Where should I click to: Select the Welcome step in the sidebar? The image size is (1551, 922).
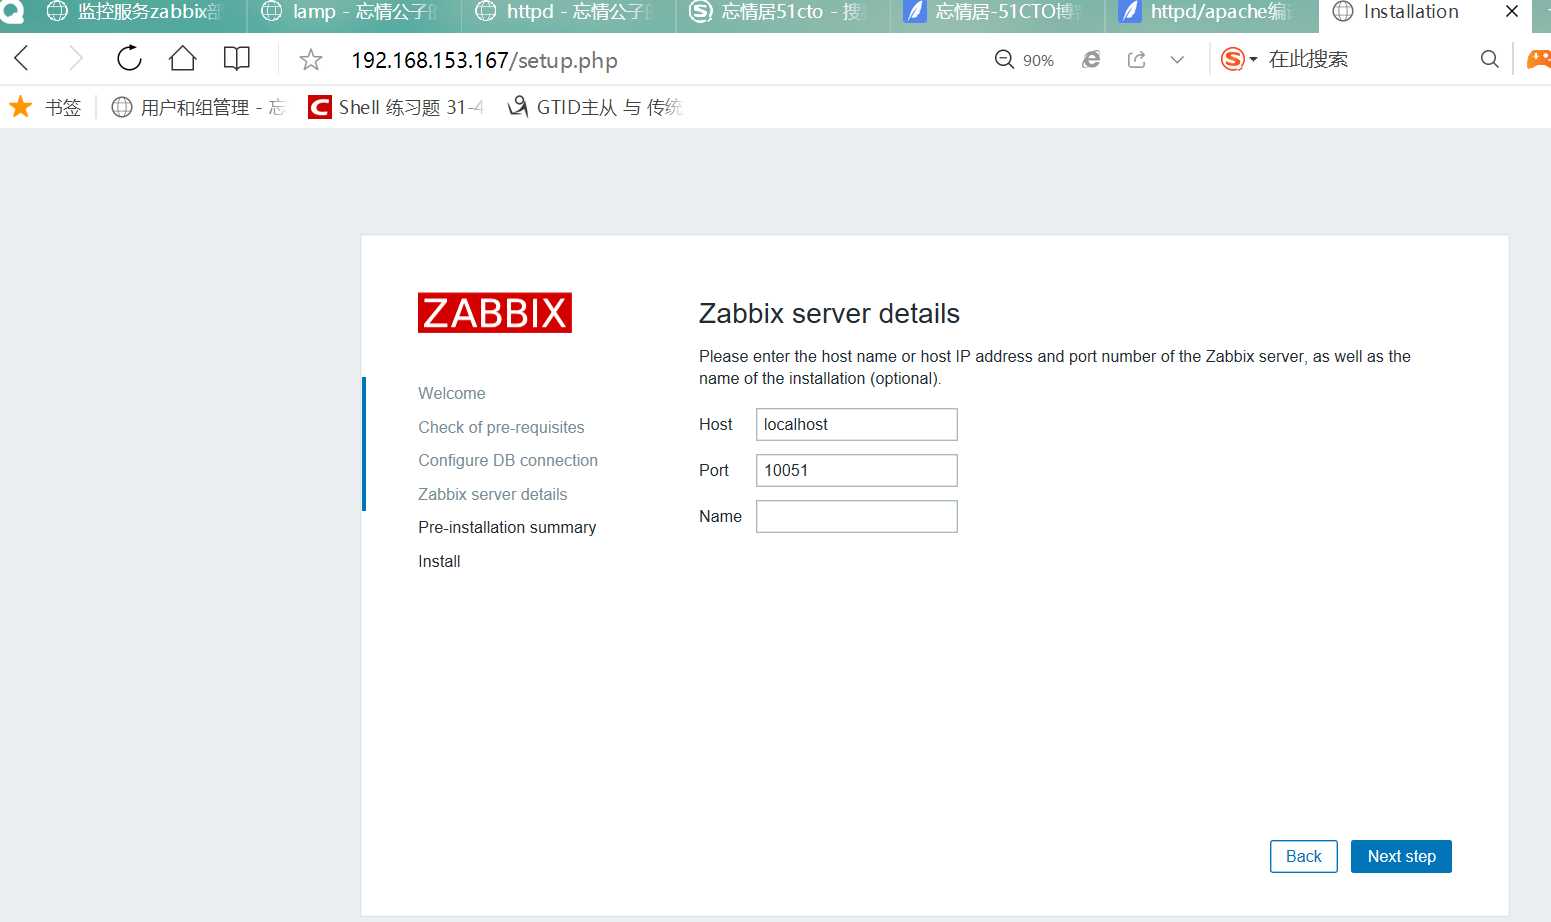point(452,393)
